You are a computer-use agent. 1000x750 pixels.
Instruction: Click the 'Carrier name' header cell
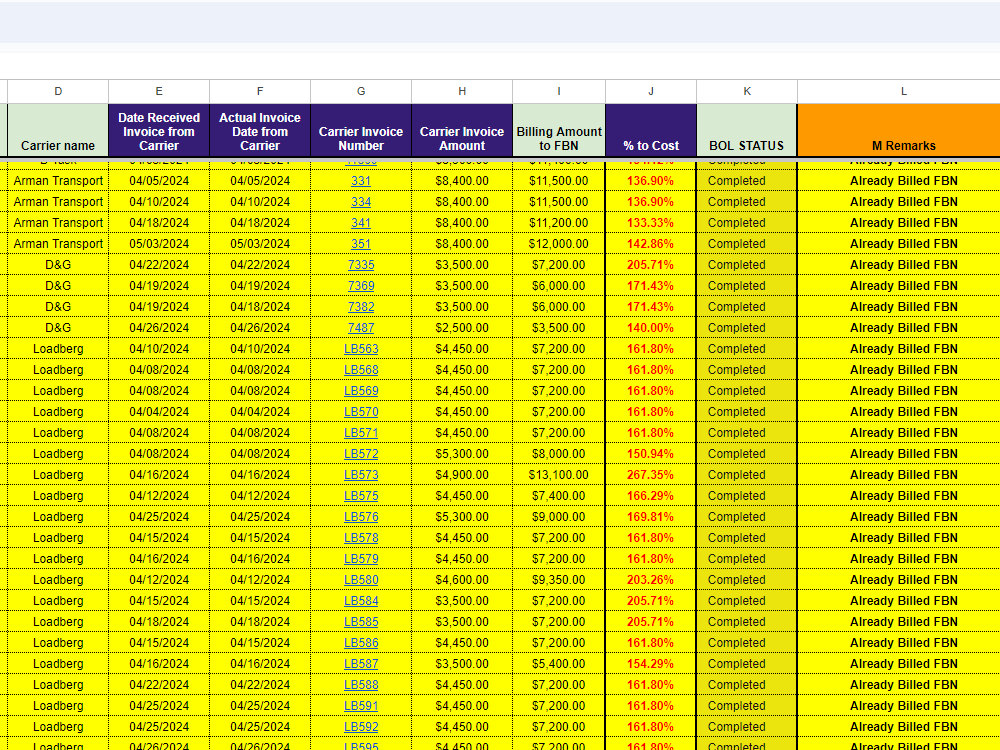pyautogui.click(x=58, y=130)
